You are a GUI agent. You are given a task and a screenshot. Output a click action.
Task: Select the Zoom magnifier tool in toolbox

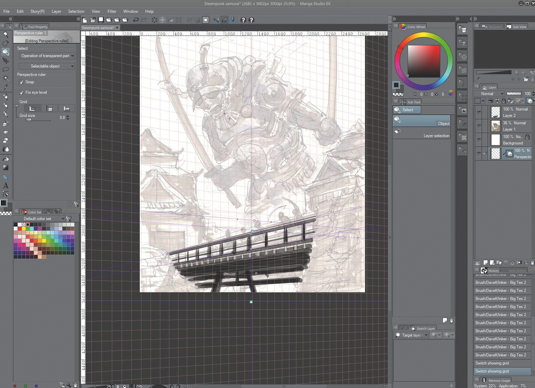pos(5,34)
